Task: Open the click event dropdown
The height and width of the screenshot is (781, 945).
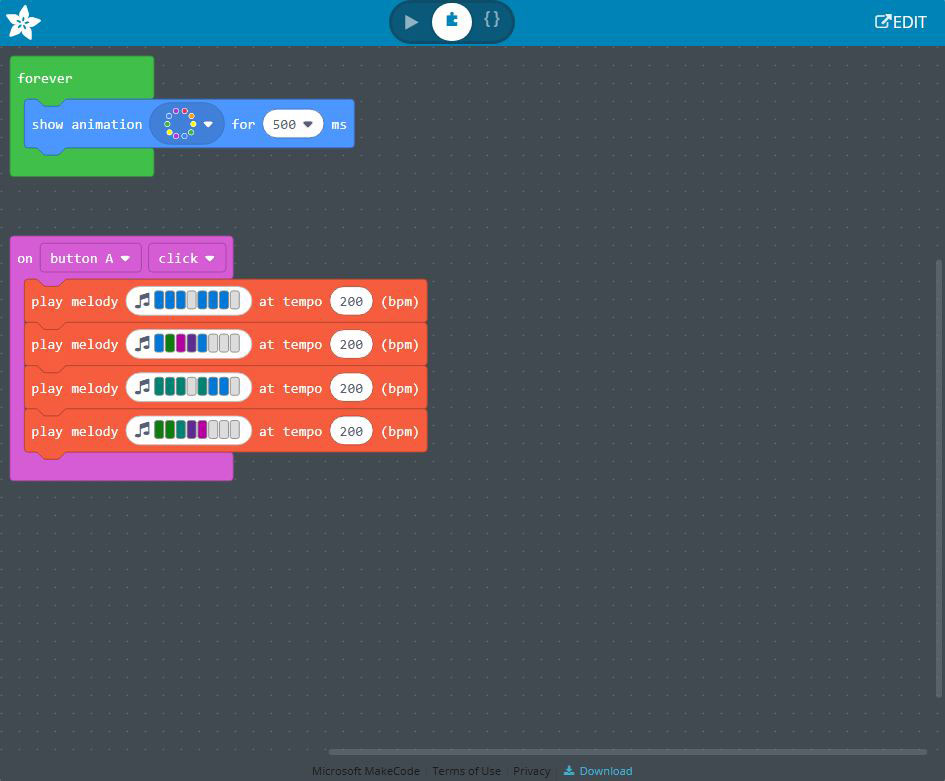Action: coord(186,258)
